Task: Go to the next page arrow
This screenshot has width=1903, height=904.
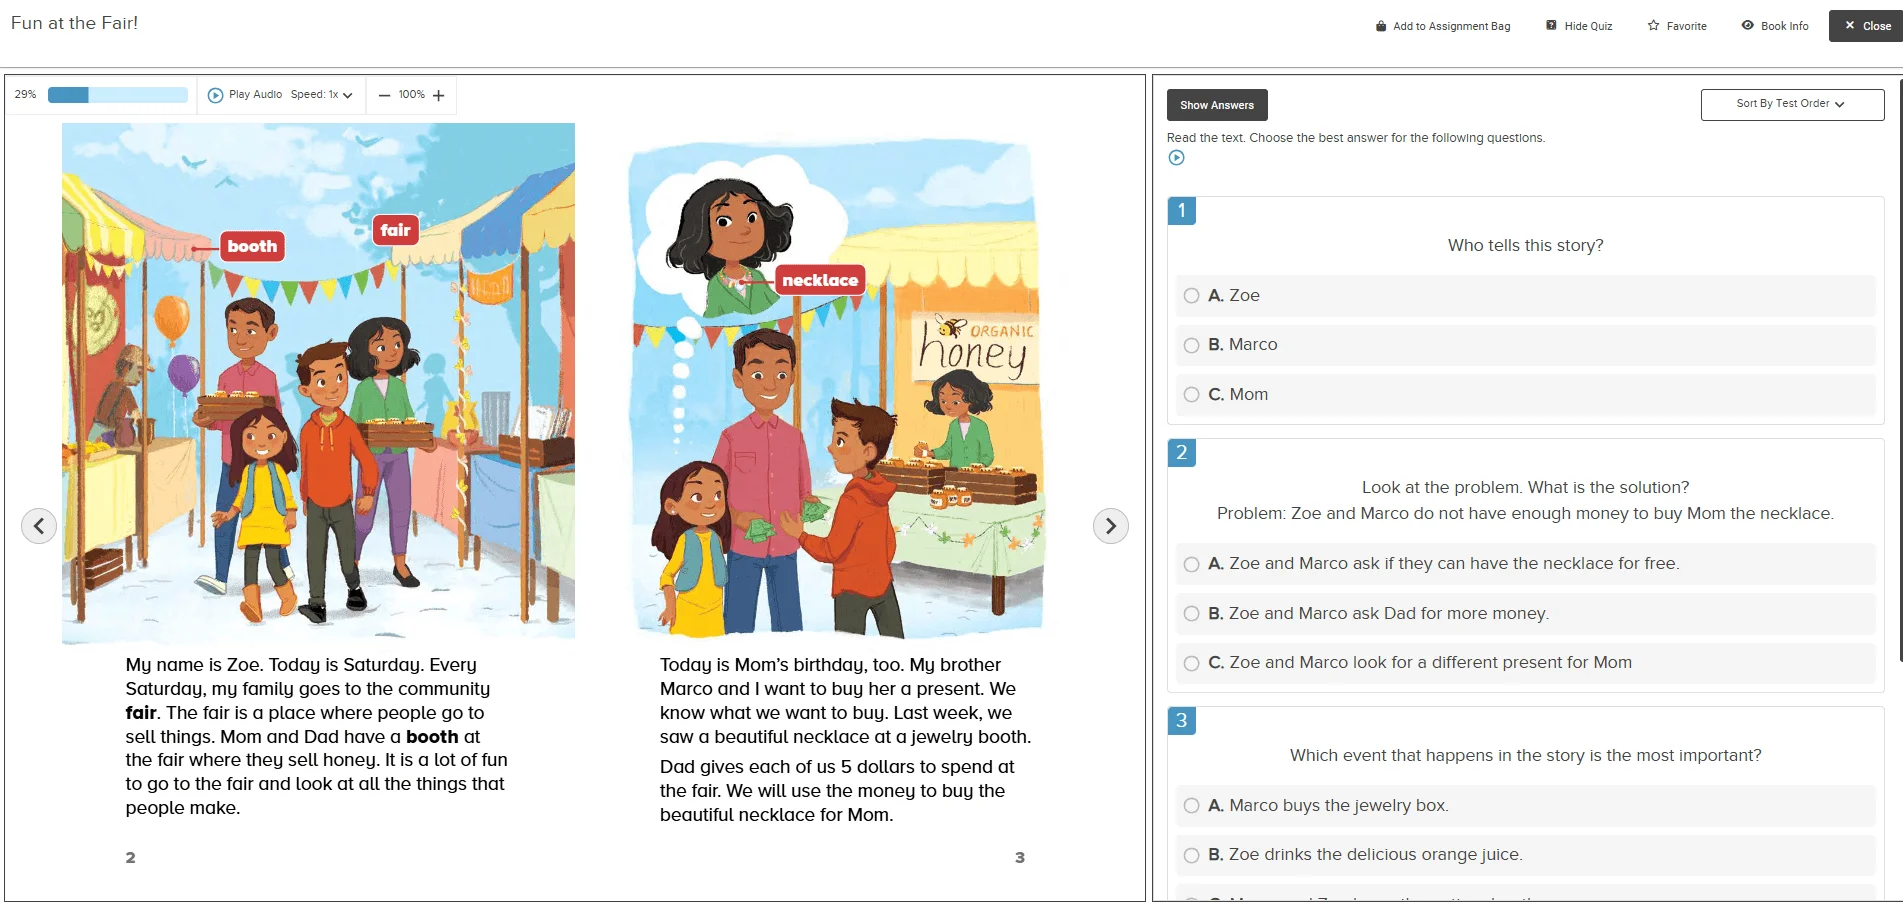Action: coord(1110,526)
